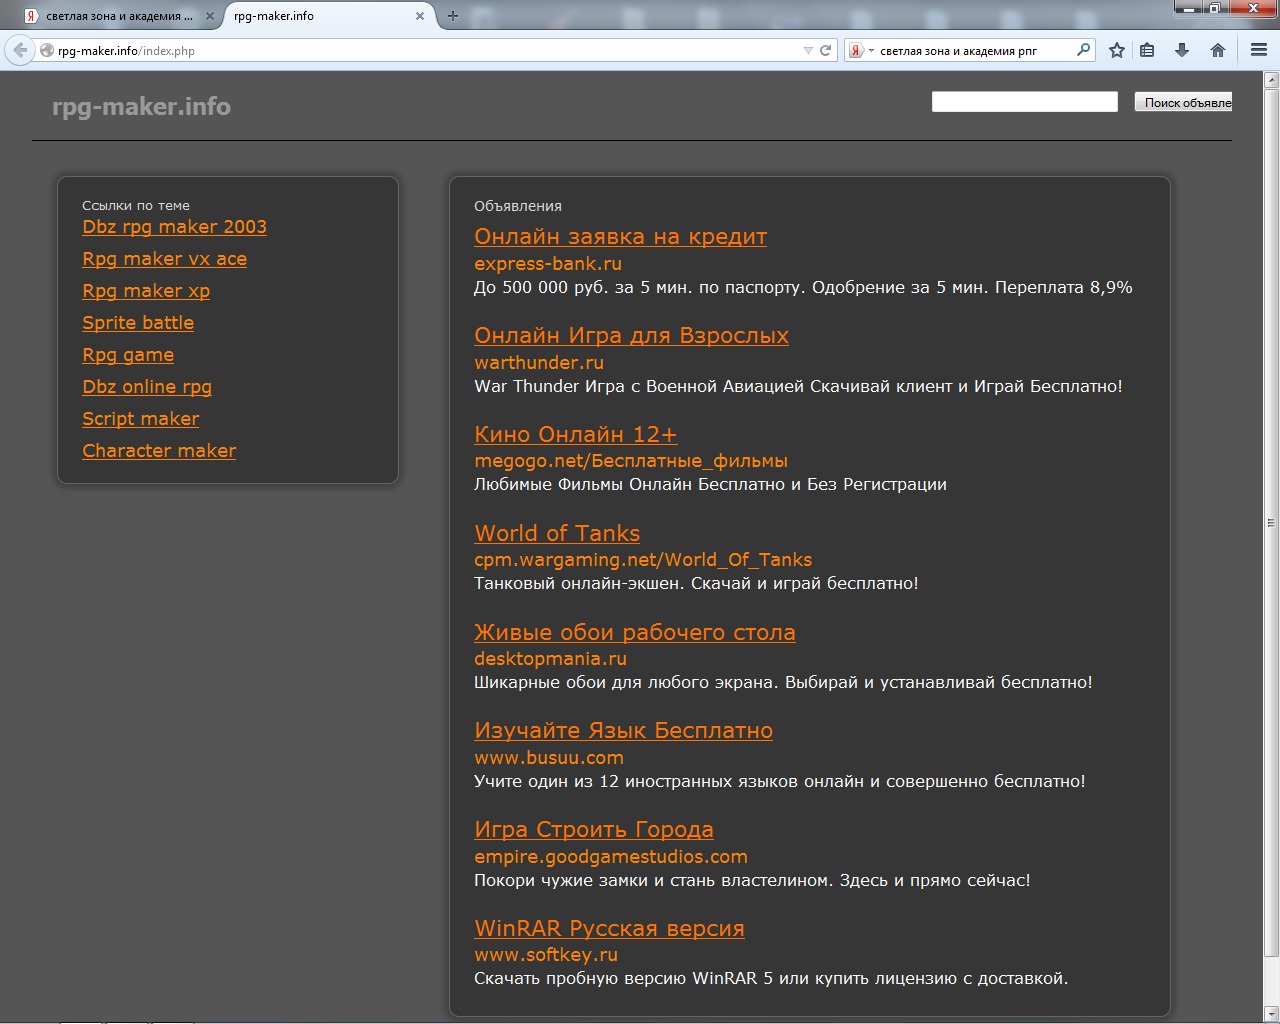Click the site identity globe icon

[x=47, y=50]
